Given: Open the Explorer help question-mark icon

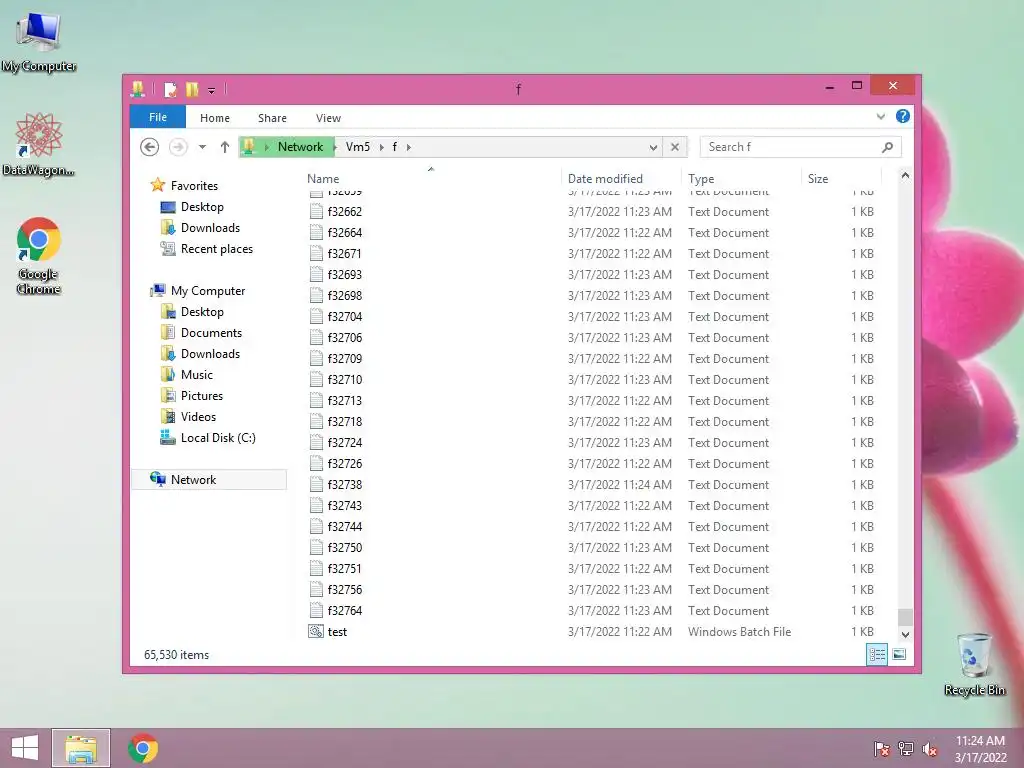Looking at the screenshot, I should point(903,116).
